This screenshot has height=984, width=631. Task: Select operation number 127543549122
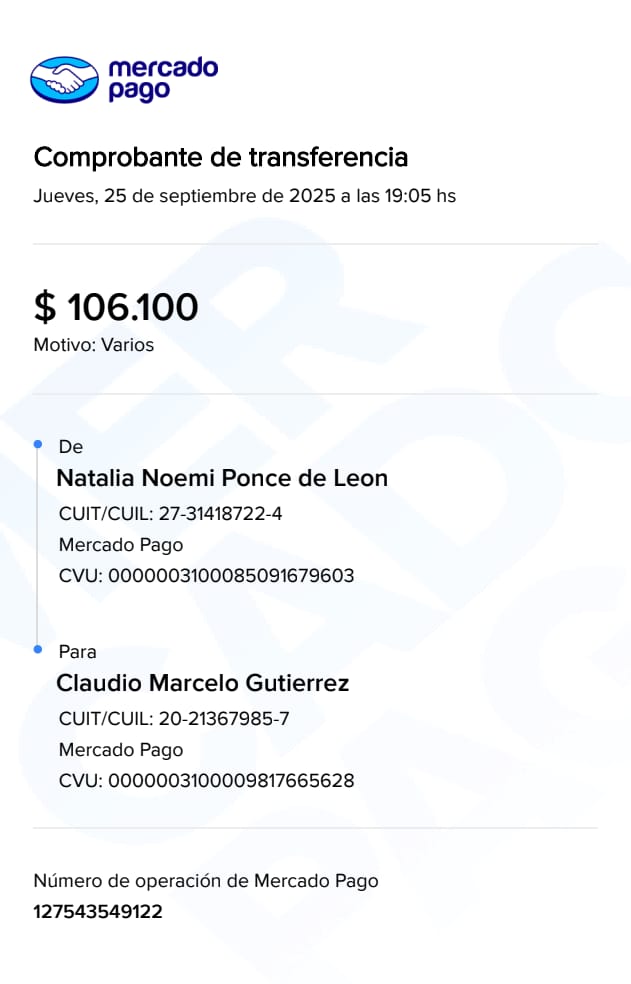click(98, 912)
